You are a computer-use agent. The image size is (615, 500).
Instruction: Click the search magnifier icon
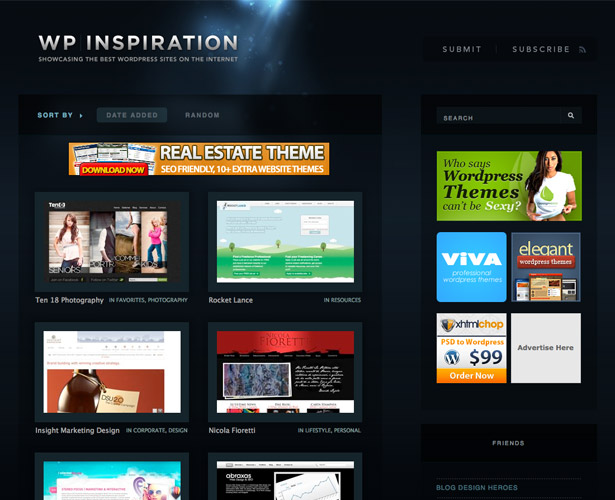571,115
